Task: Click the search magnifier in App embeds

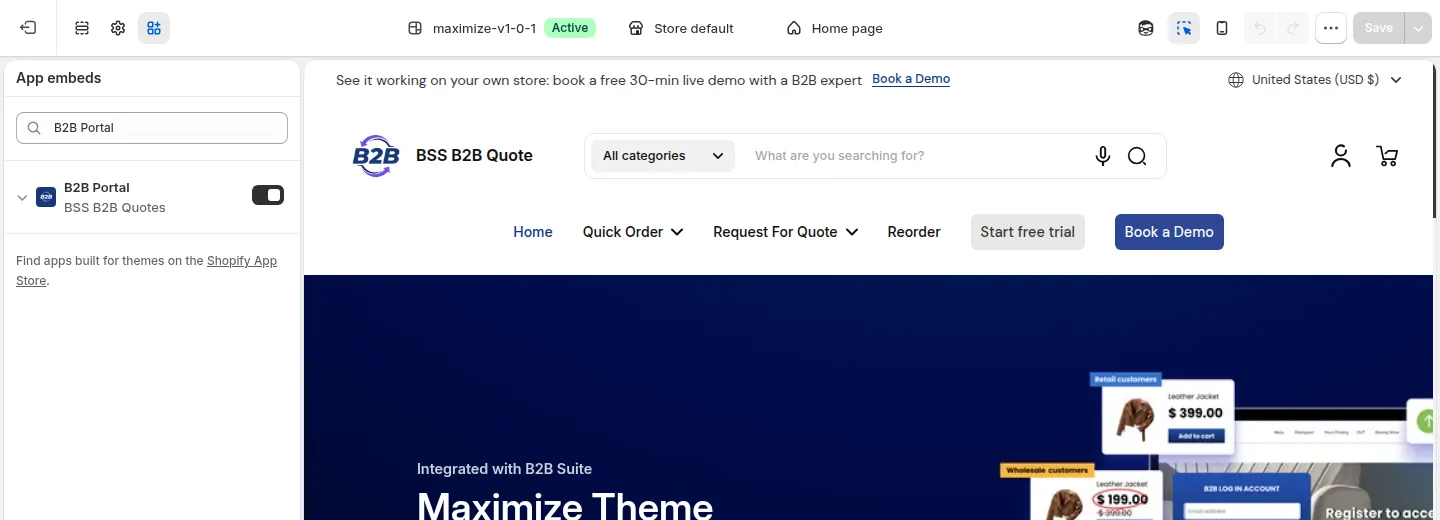Action: coord(34,128)
